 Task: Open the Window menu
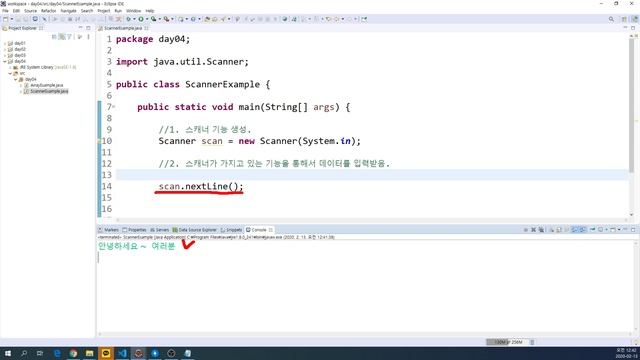coord(133,11)
